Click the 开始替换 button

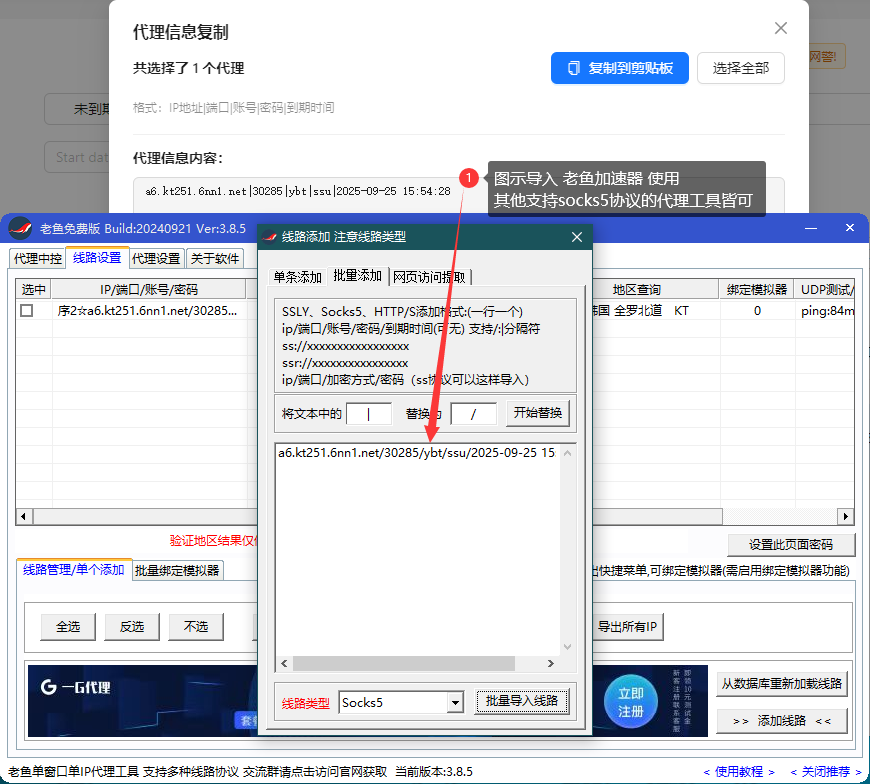point(538,413)
